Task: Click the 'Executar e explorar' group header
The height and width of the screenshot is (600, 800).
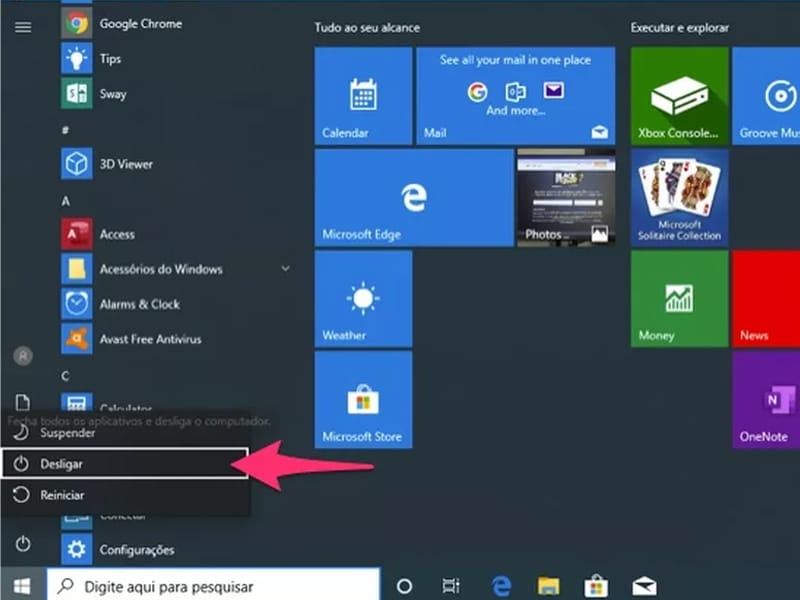Action: point(680,28)
